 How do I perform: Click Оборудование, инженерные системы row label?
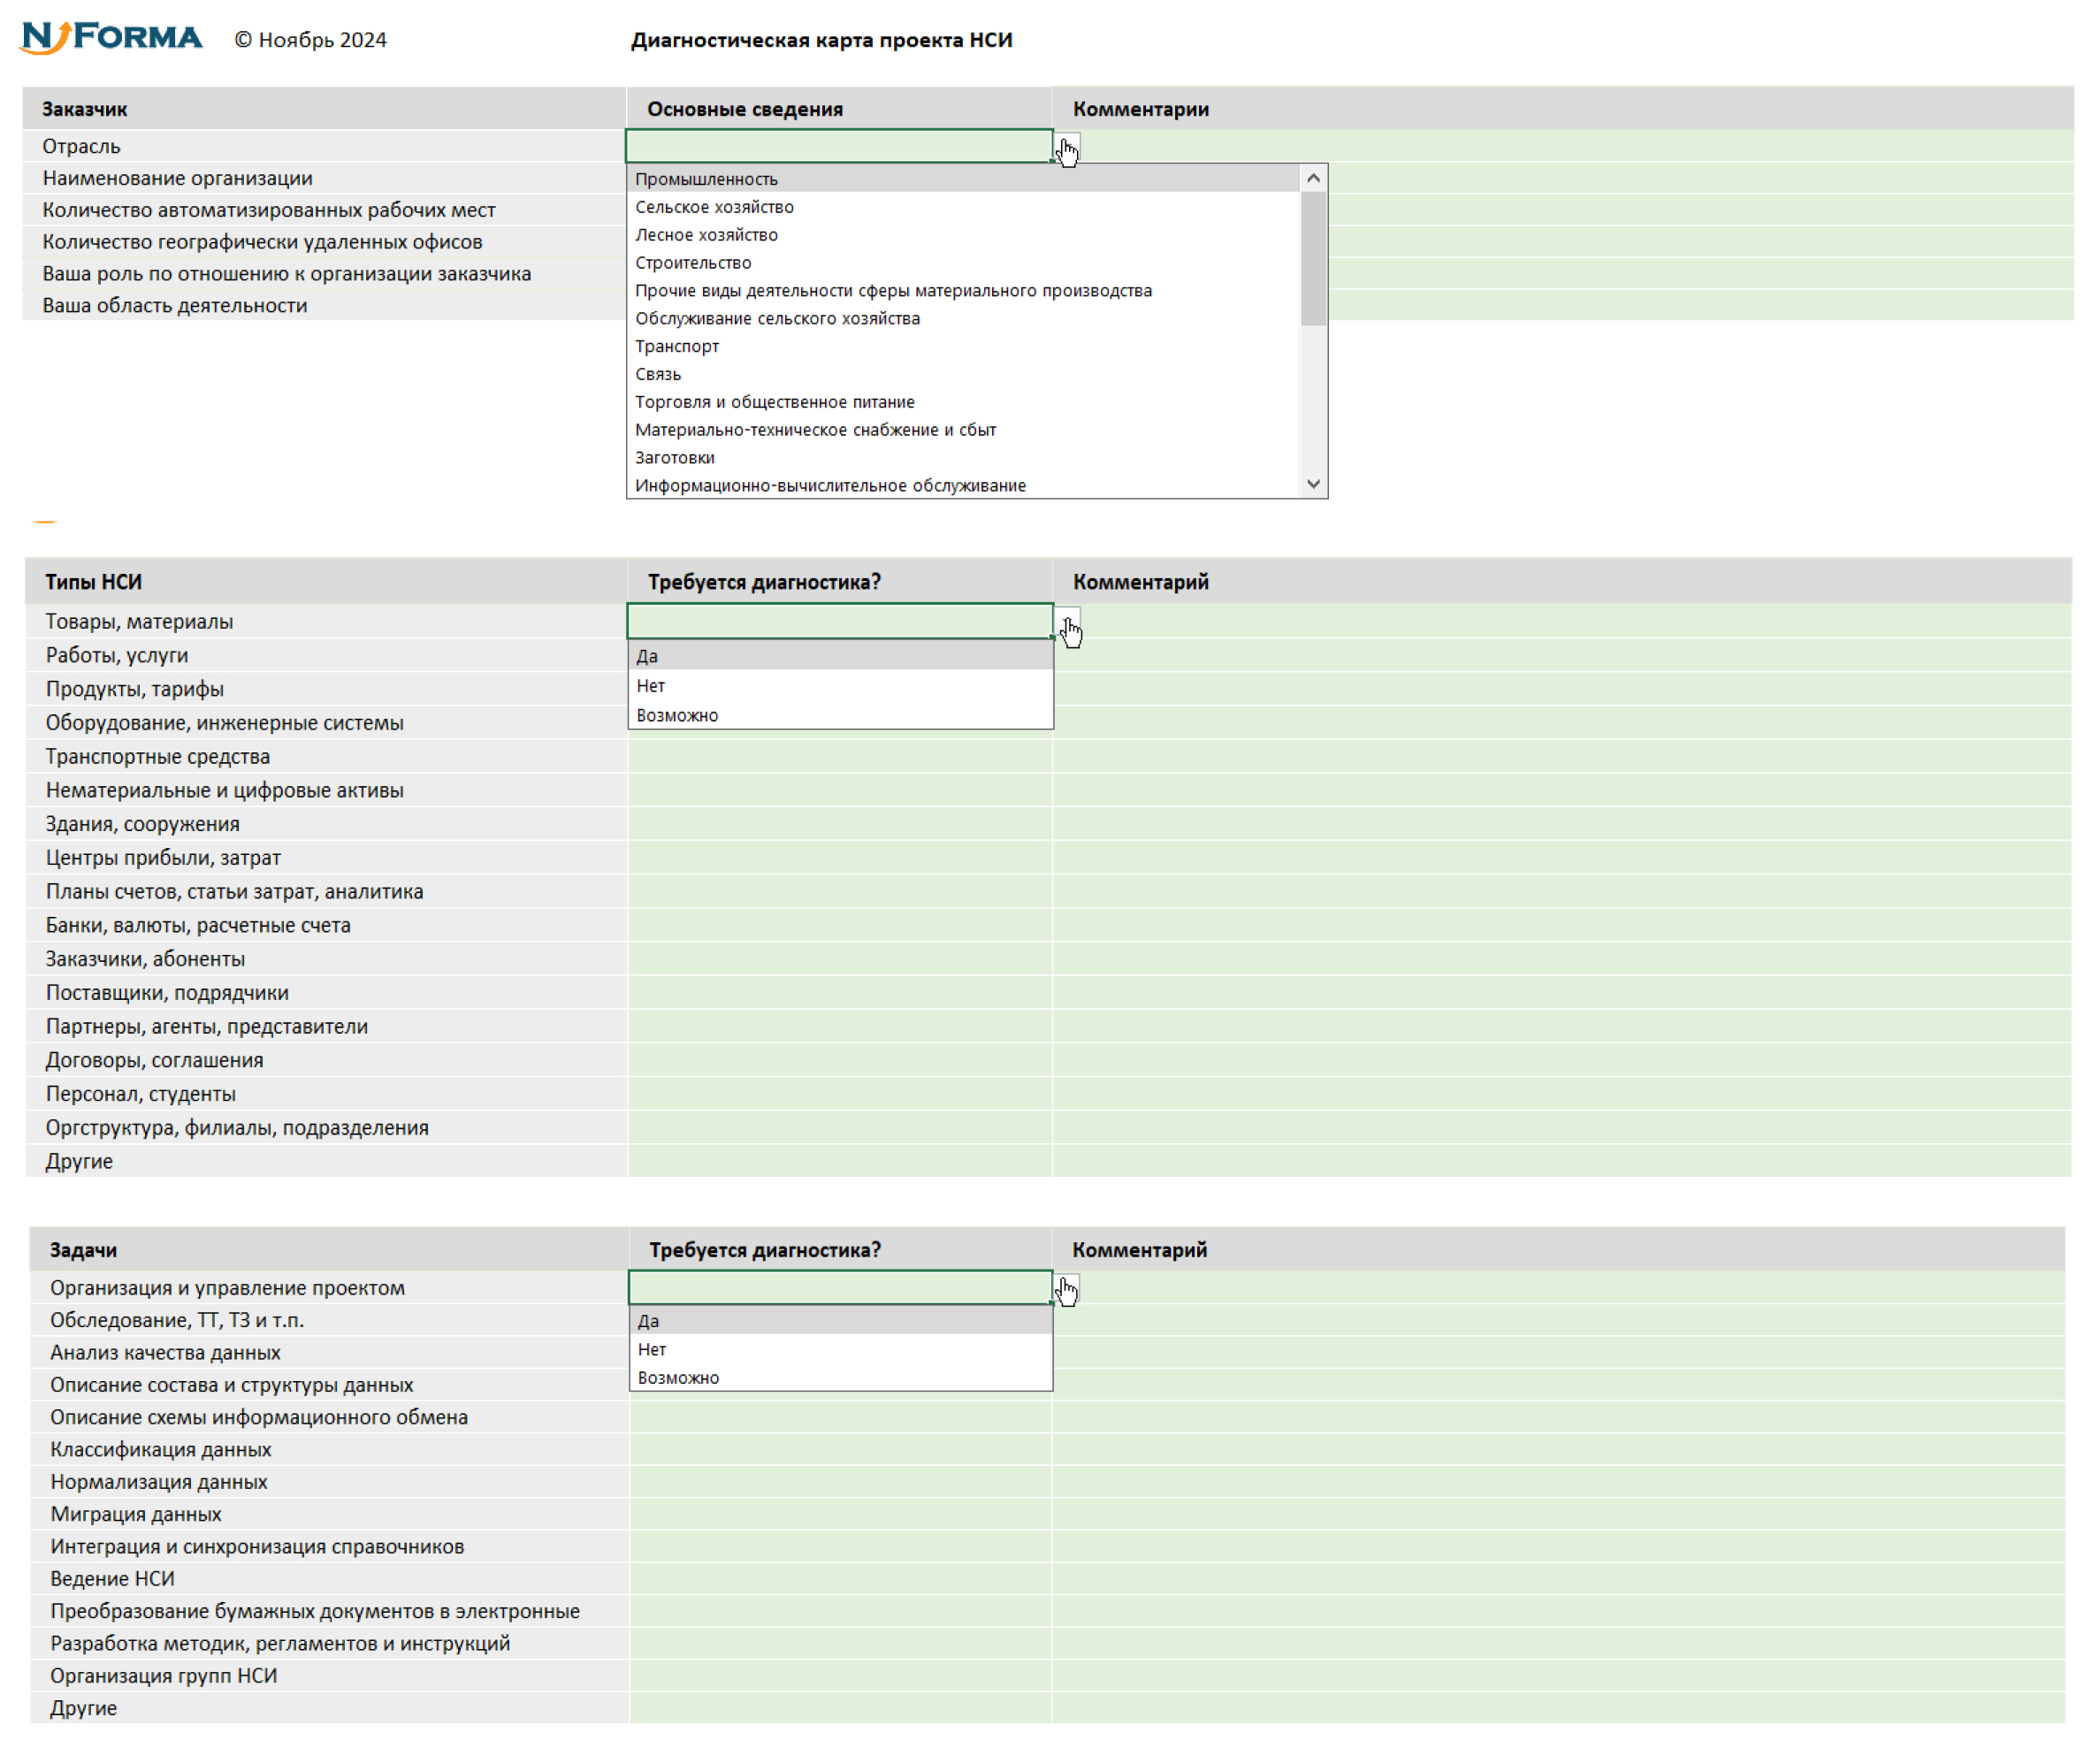tap(225, 724)
